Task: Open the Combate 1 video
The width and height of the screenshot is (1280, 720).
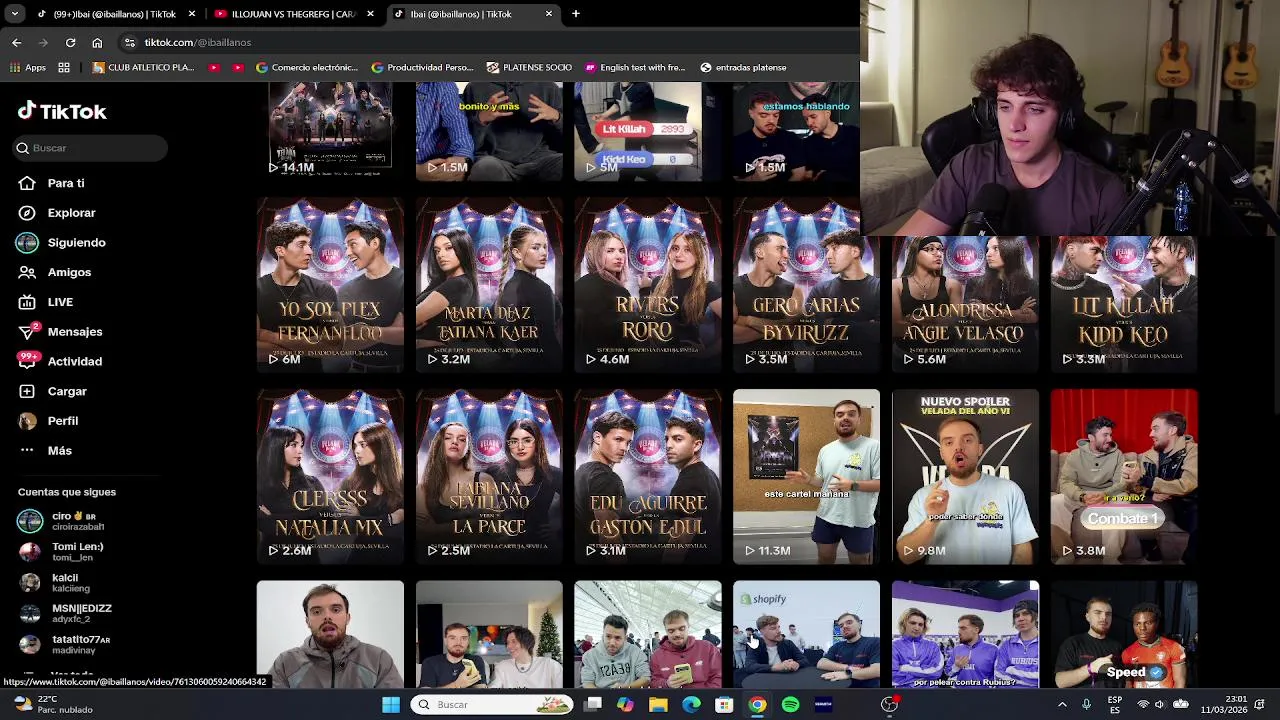Action: point(1124,477)
